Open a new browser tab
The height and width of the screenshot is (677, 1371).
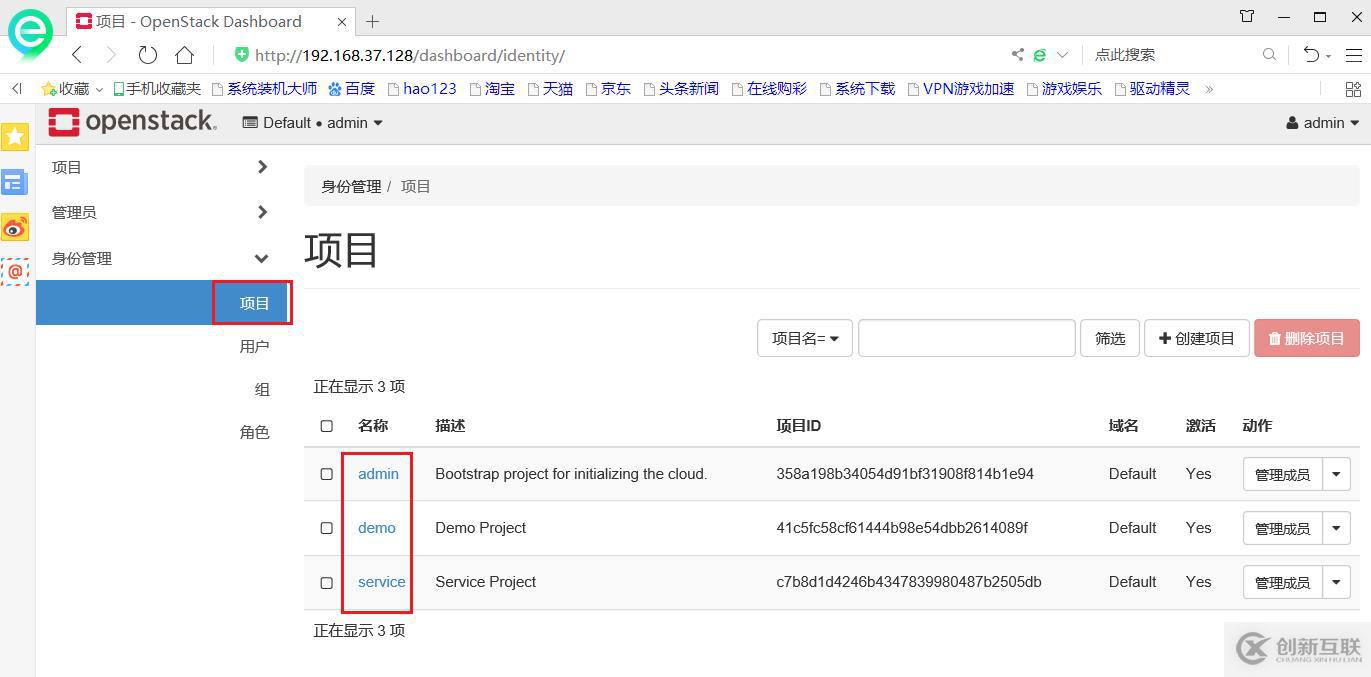(x=373, y=21)
